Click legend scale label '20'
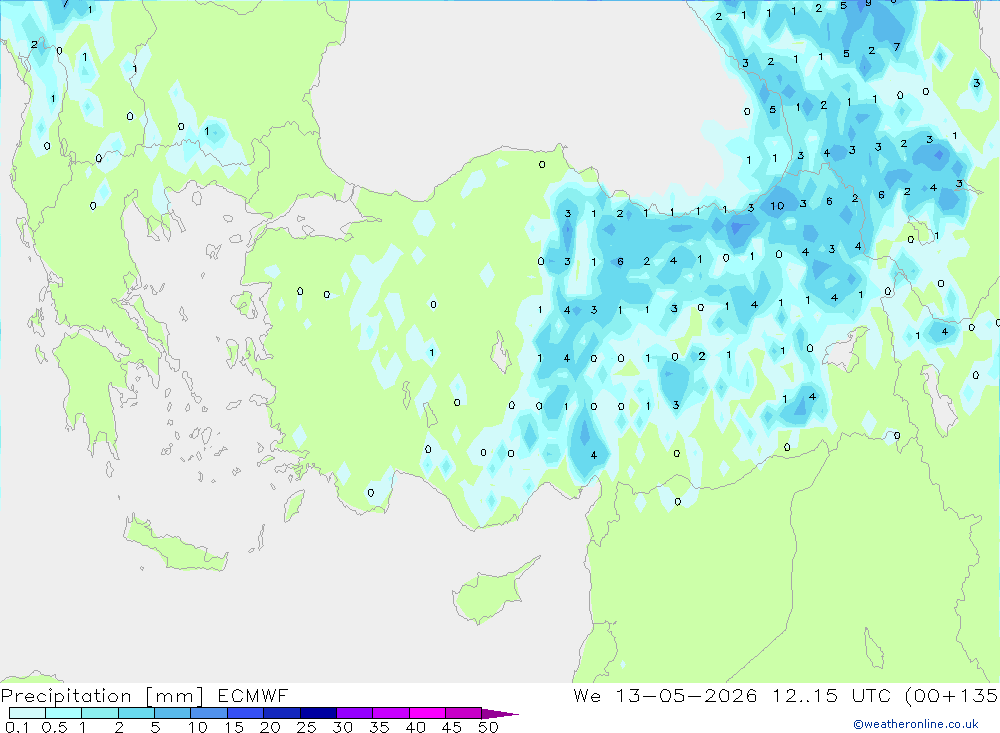Image resolution: width=1000 pixels, height=733 pixels. pos(270,727)
